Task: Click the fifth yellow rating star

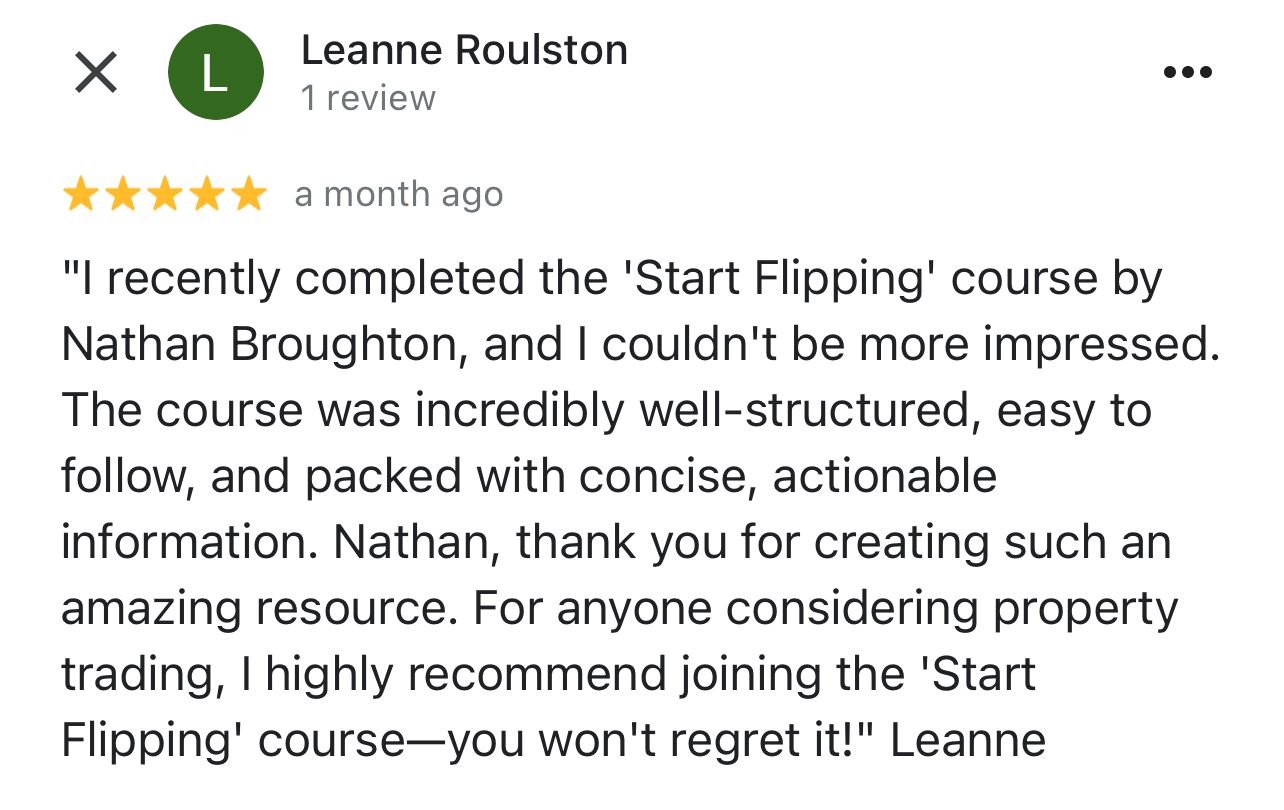Action: 248,195
